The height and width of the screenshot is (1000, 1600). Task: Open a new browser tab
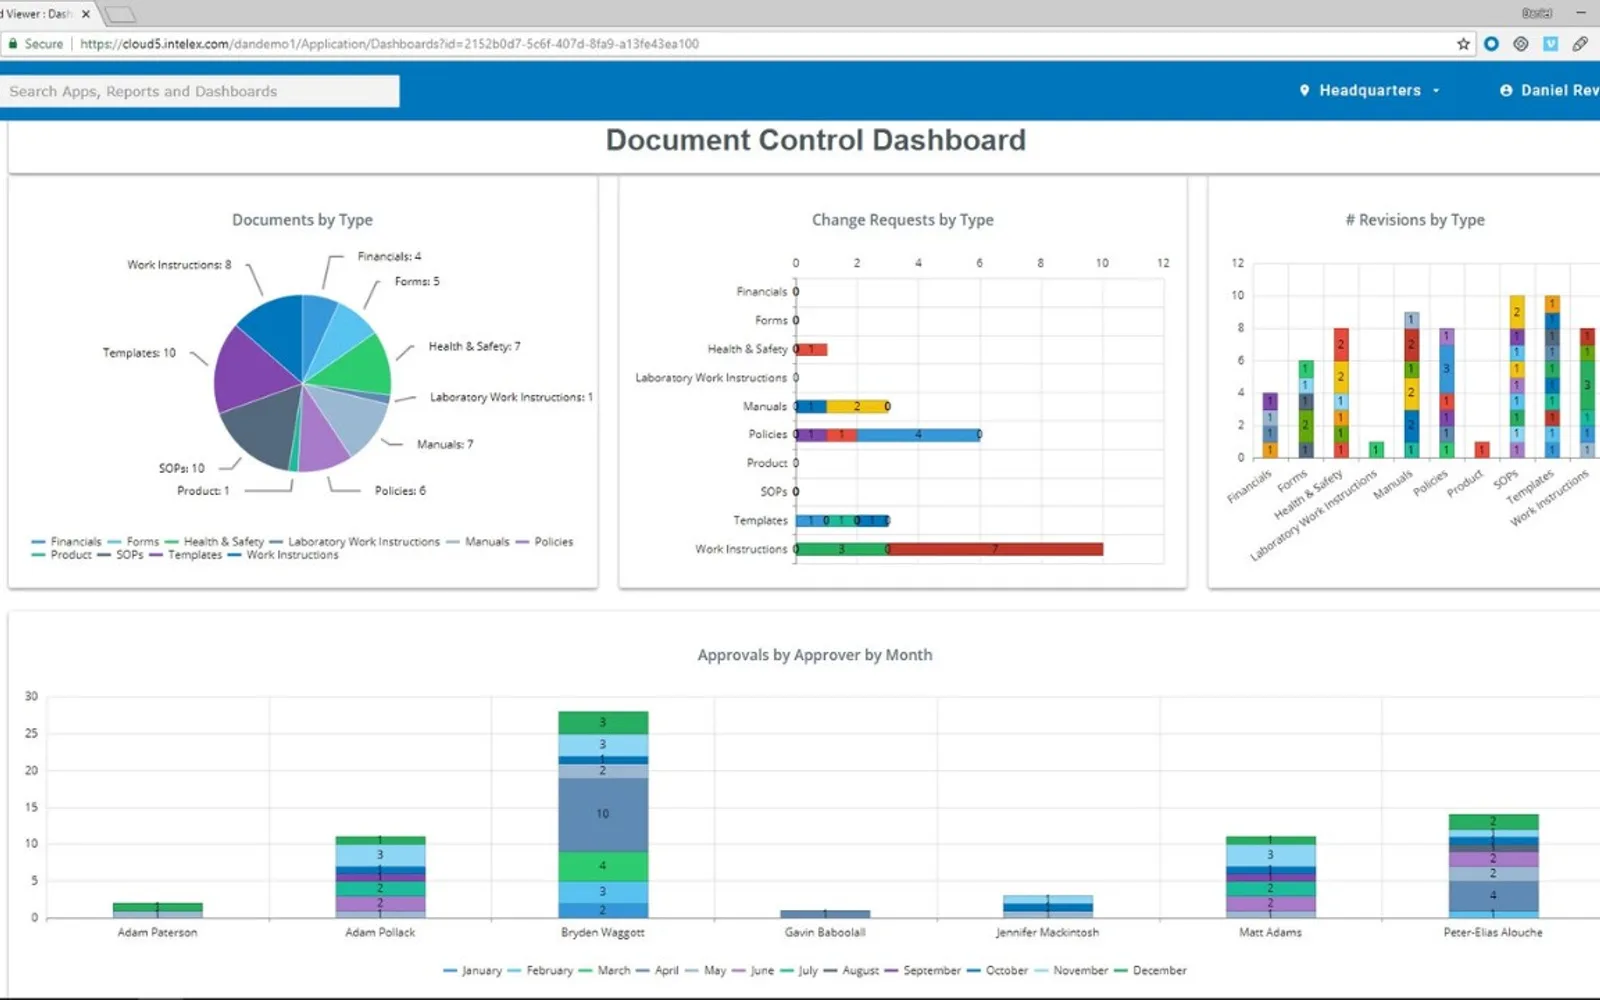[x=120, y=14]
